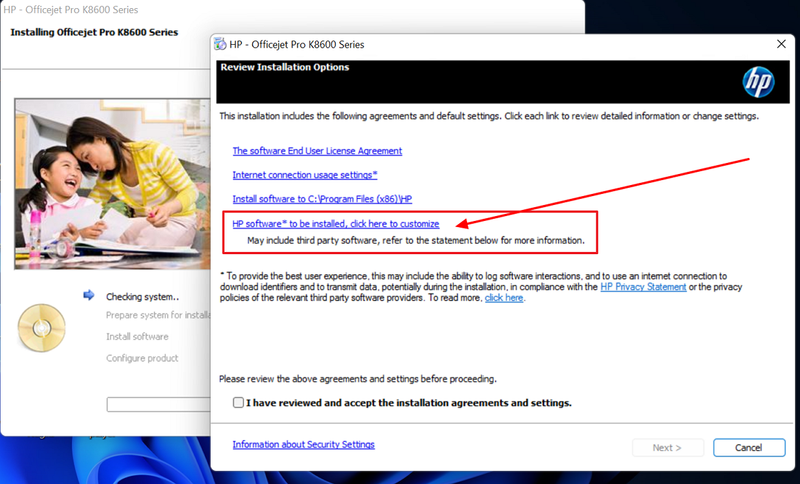Click the blue arrow beside Checking system

point(89,295)
